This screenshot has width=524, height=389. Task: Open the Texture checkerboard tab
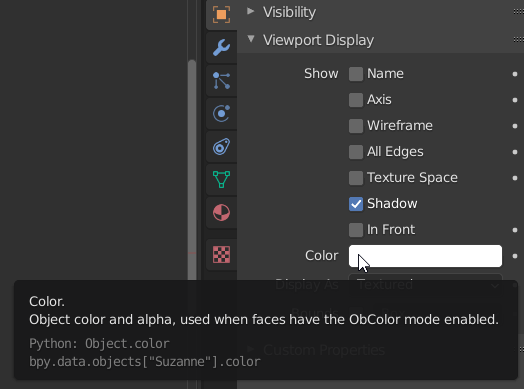pos(221,254)
